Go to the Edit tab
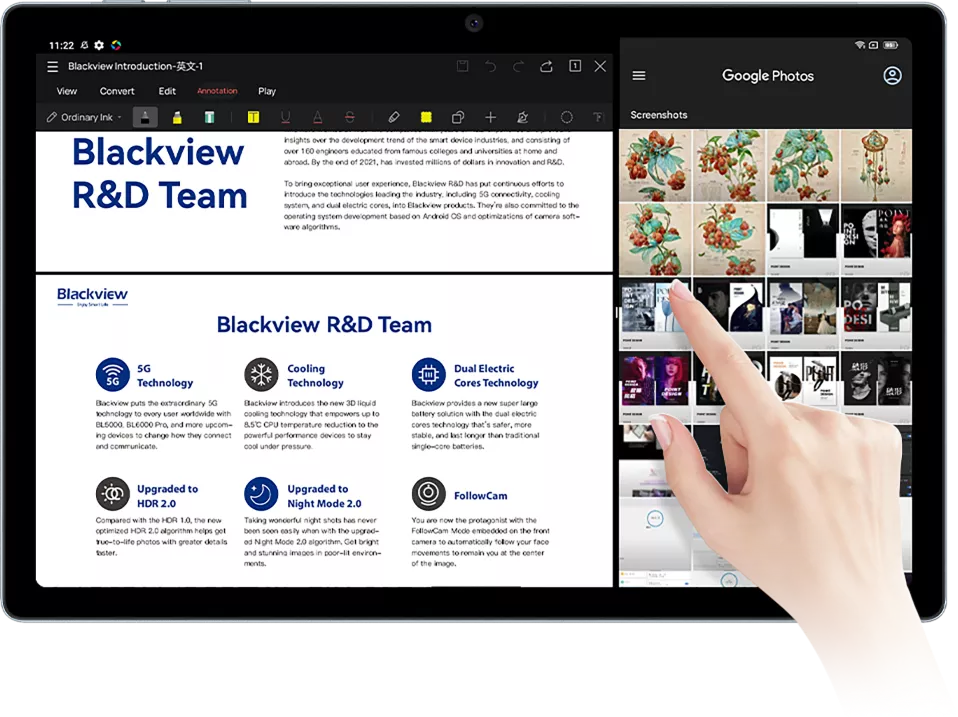The height and width of the screenshot is (717, 958). pyautogui.click(x=167, y=91)
